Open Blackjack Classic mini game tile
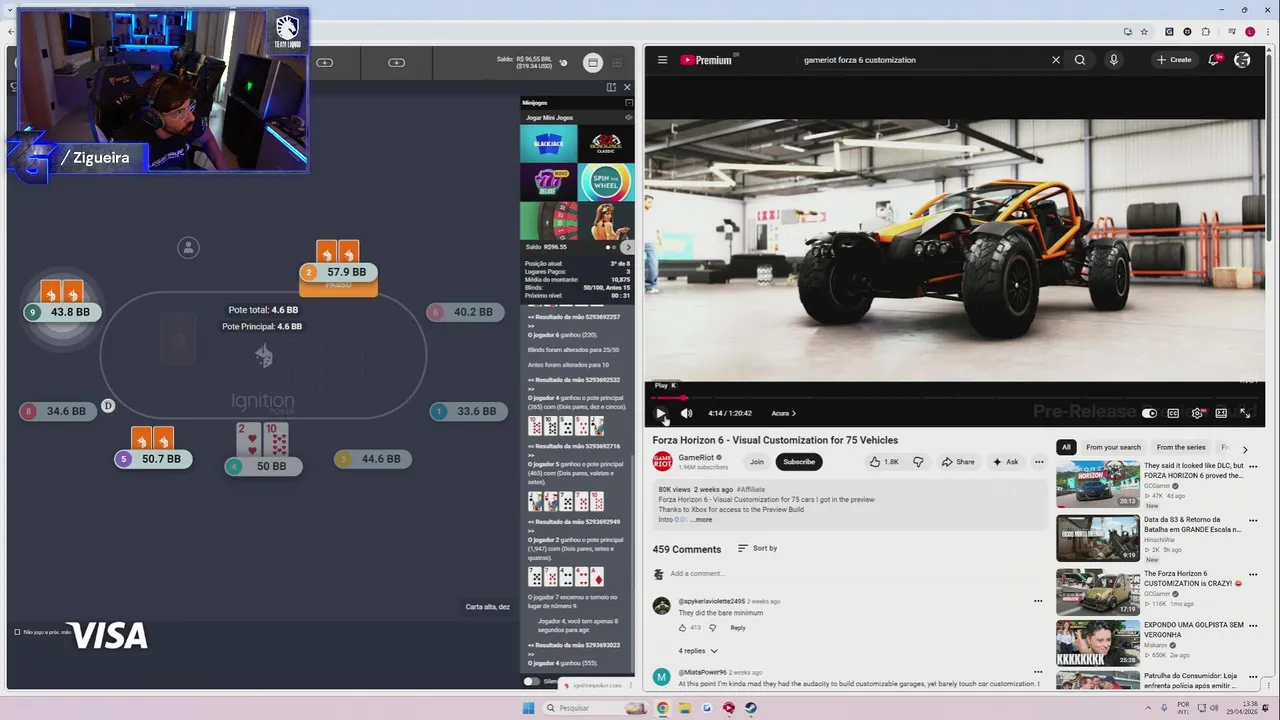 [x=605, y=143]
